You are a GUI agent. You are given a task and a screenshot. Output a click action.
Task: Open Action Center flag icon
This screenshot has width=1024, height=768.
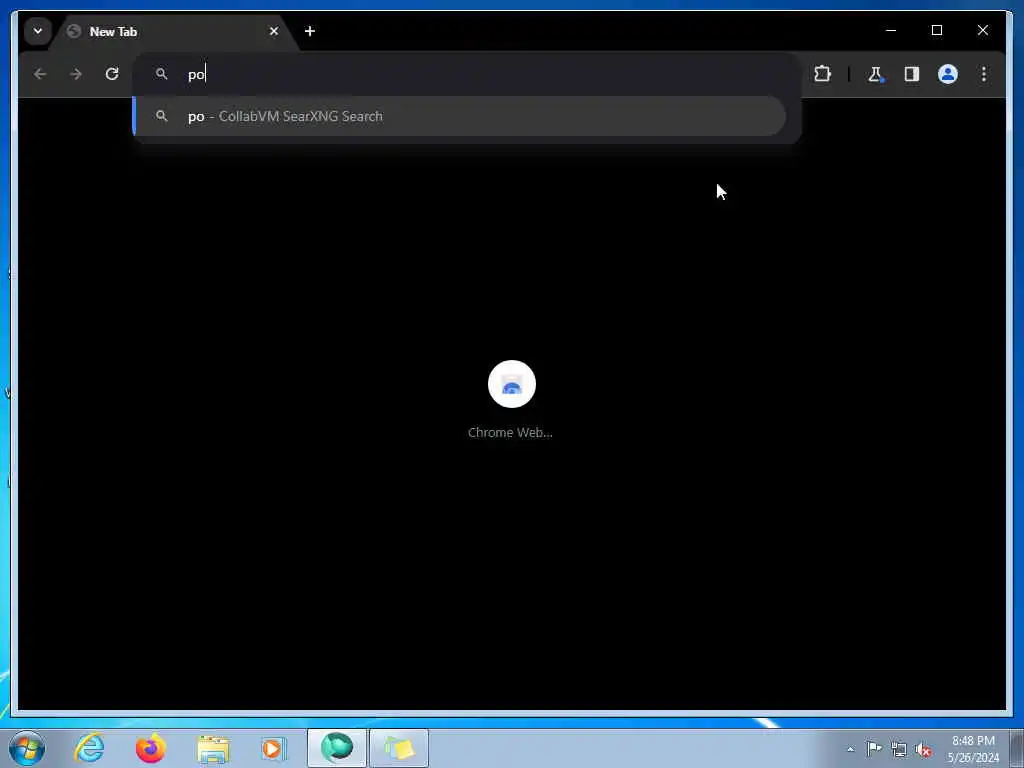(x=874, y=749)
